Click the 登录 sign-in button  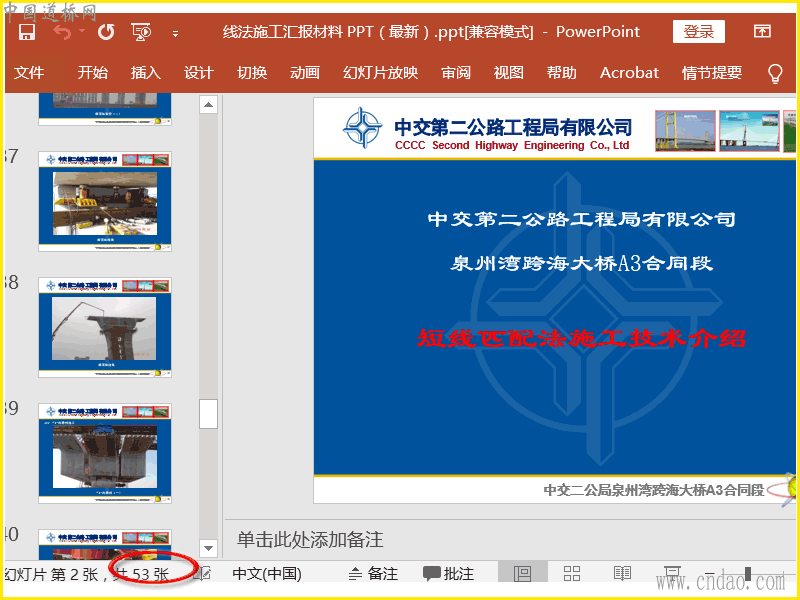698,32
